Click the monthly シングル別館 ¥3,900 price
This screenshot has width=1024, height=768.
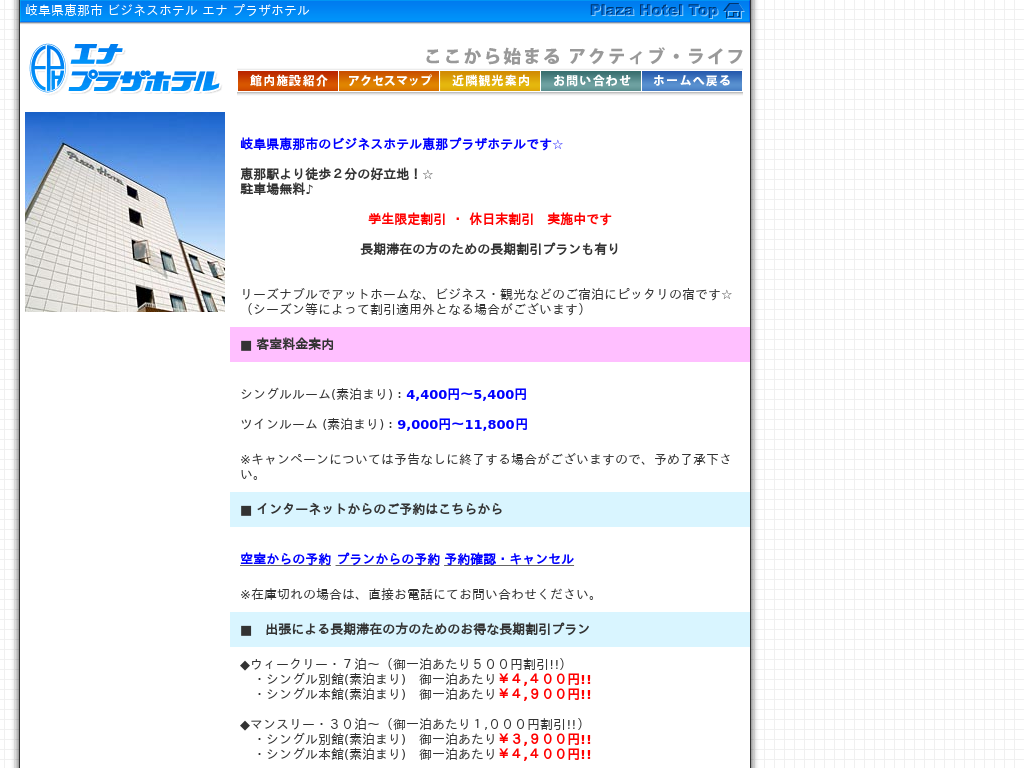coord(545,740)
